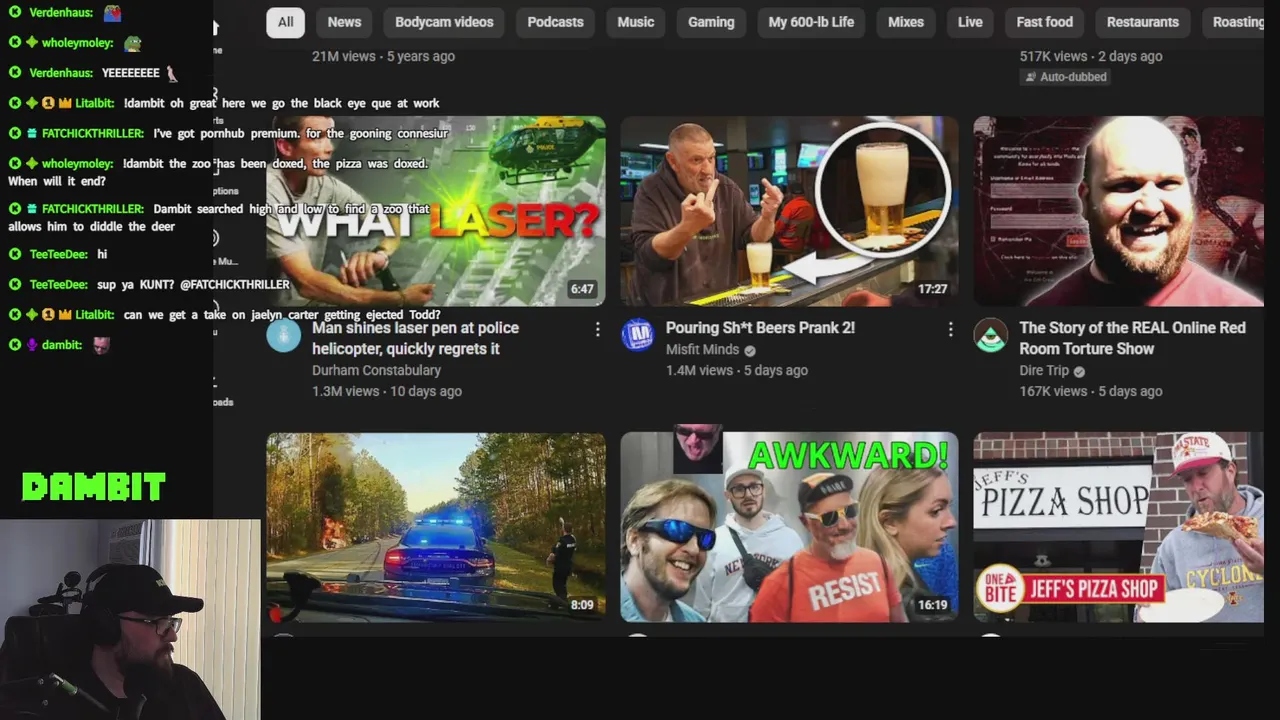Image resolution: width=1280 pixels, height=720 pixels.
Task: Select the News filter chip
Action: click(344, 22)
